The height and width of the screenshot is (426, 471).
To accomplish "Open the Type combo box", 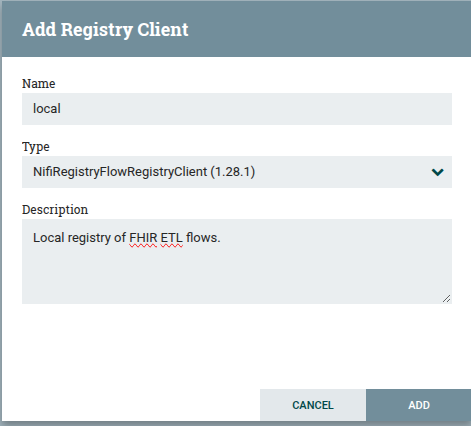I will pyautogui.click(x=237, y=172).
